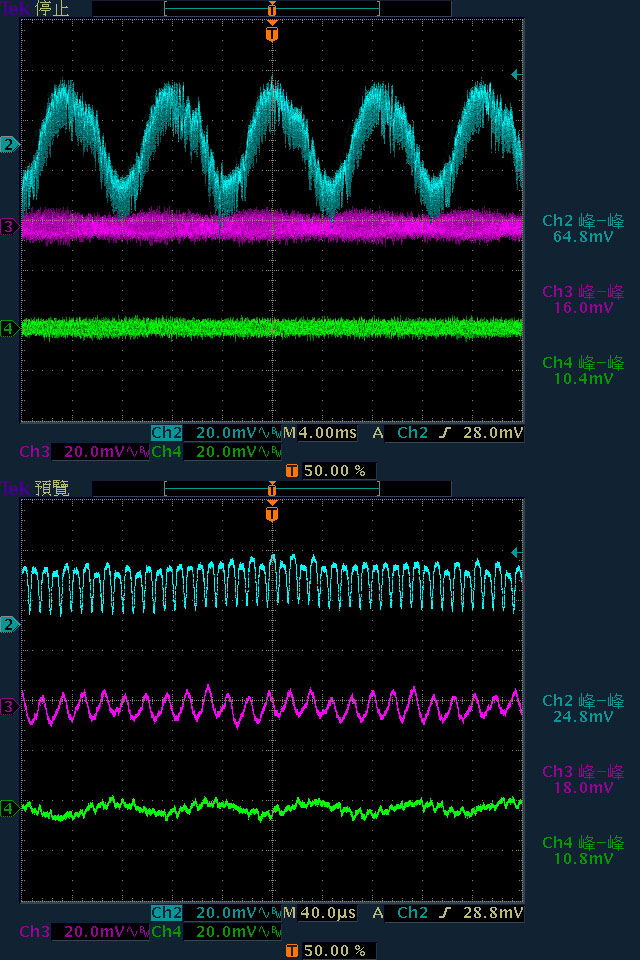Click the Ch3 scale label in bottom capture
The image size is (640, 960).
click(34, 932)
